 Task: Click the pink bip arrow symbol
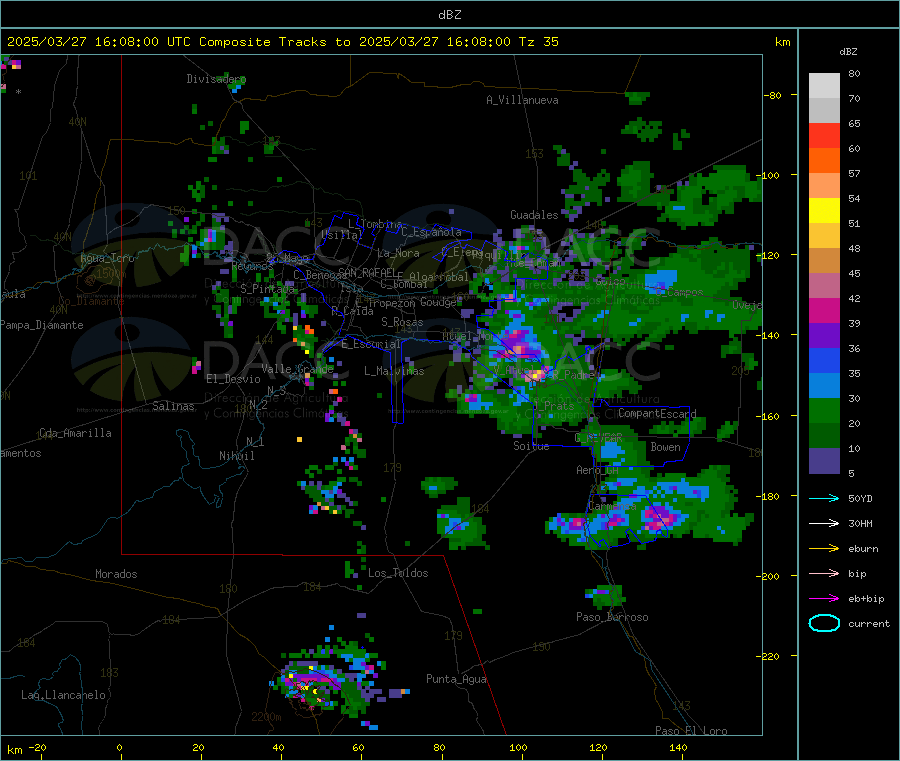(x=824, y=573)
